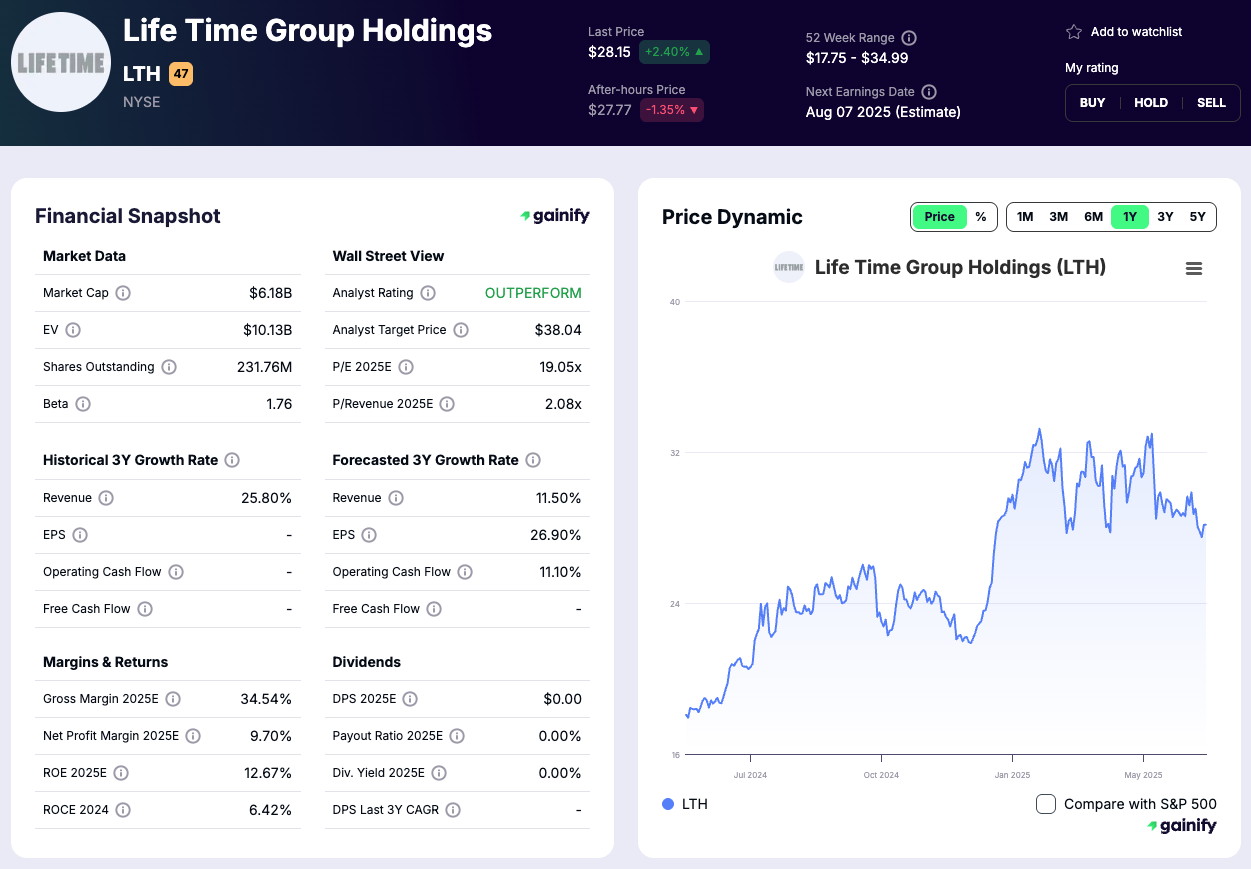This screenshot has width=1251, height=869.
Task: Select the 1Y time range
Action: [x=1130, y=217]
